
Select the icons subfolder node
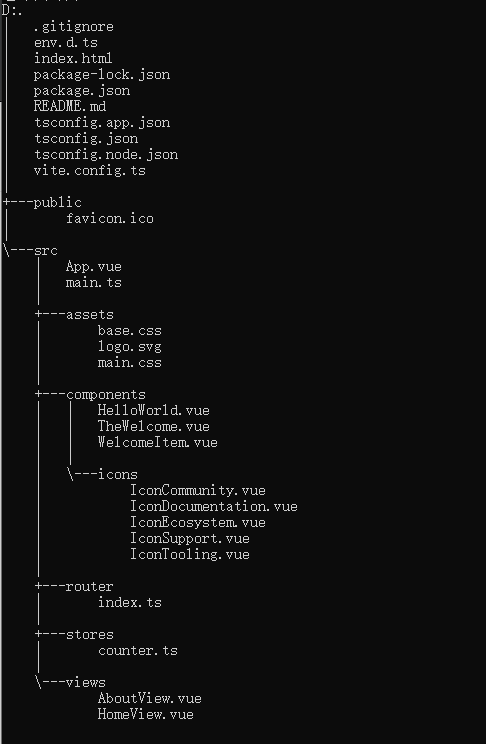[118, 474]
